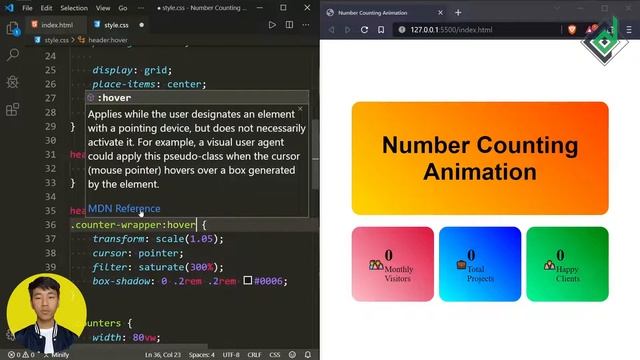This screenshot has height=360, width=640.
Task: Open the Selection menu
Action: pos(74,8)
